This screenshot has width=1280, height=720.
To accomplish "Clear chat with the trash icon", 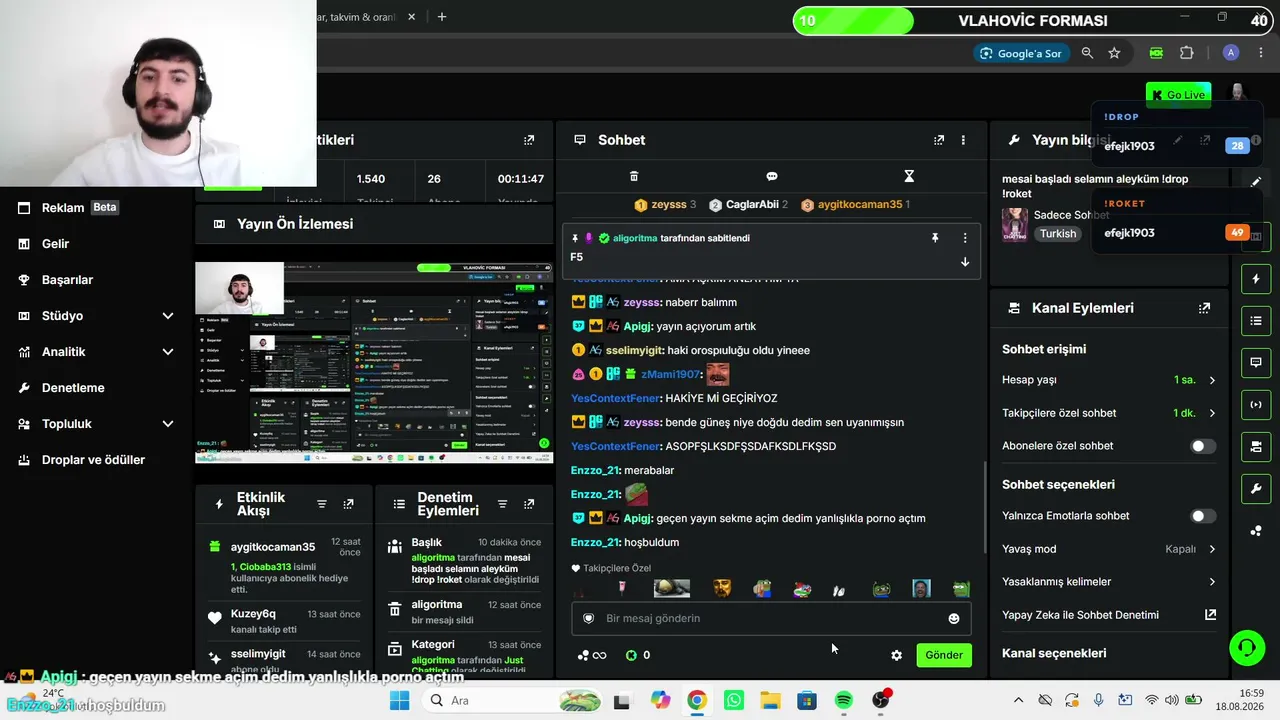I will 634,176.
